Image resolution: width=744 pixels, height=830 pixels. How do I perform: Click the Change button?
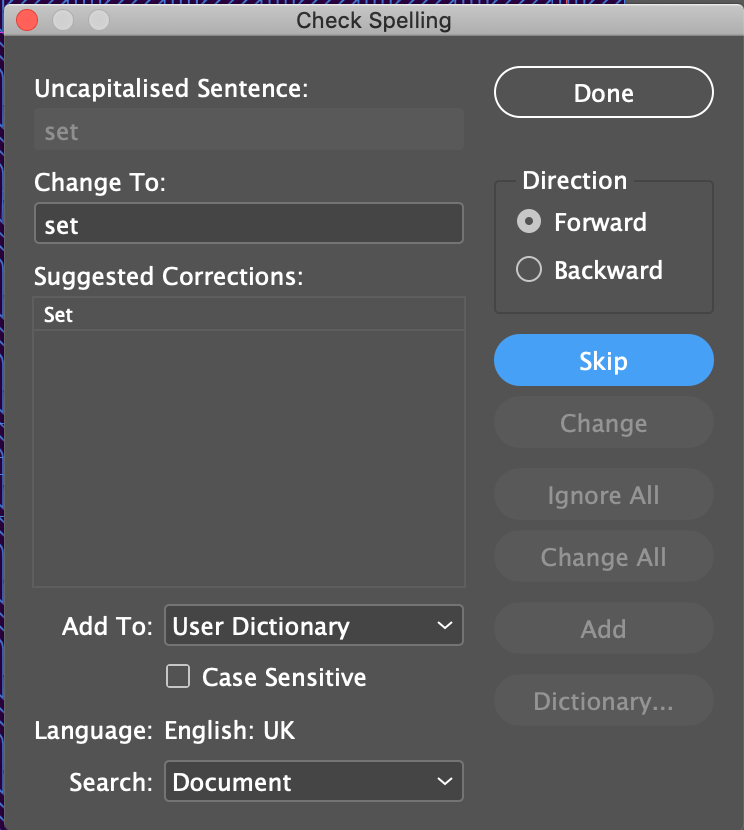(603, 423)
